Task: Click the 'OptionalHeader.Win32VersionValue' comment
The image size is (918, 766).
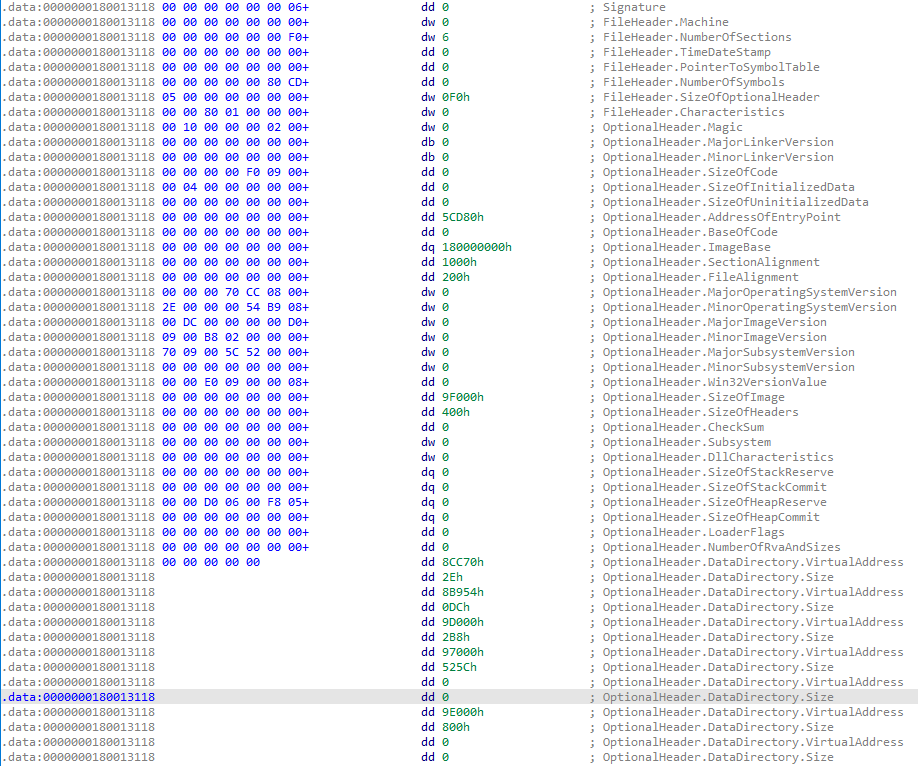Action: [715, 382]
